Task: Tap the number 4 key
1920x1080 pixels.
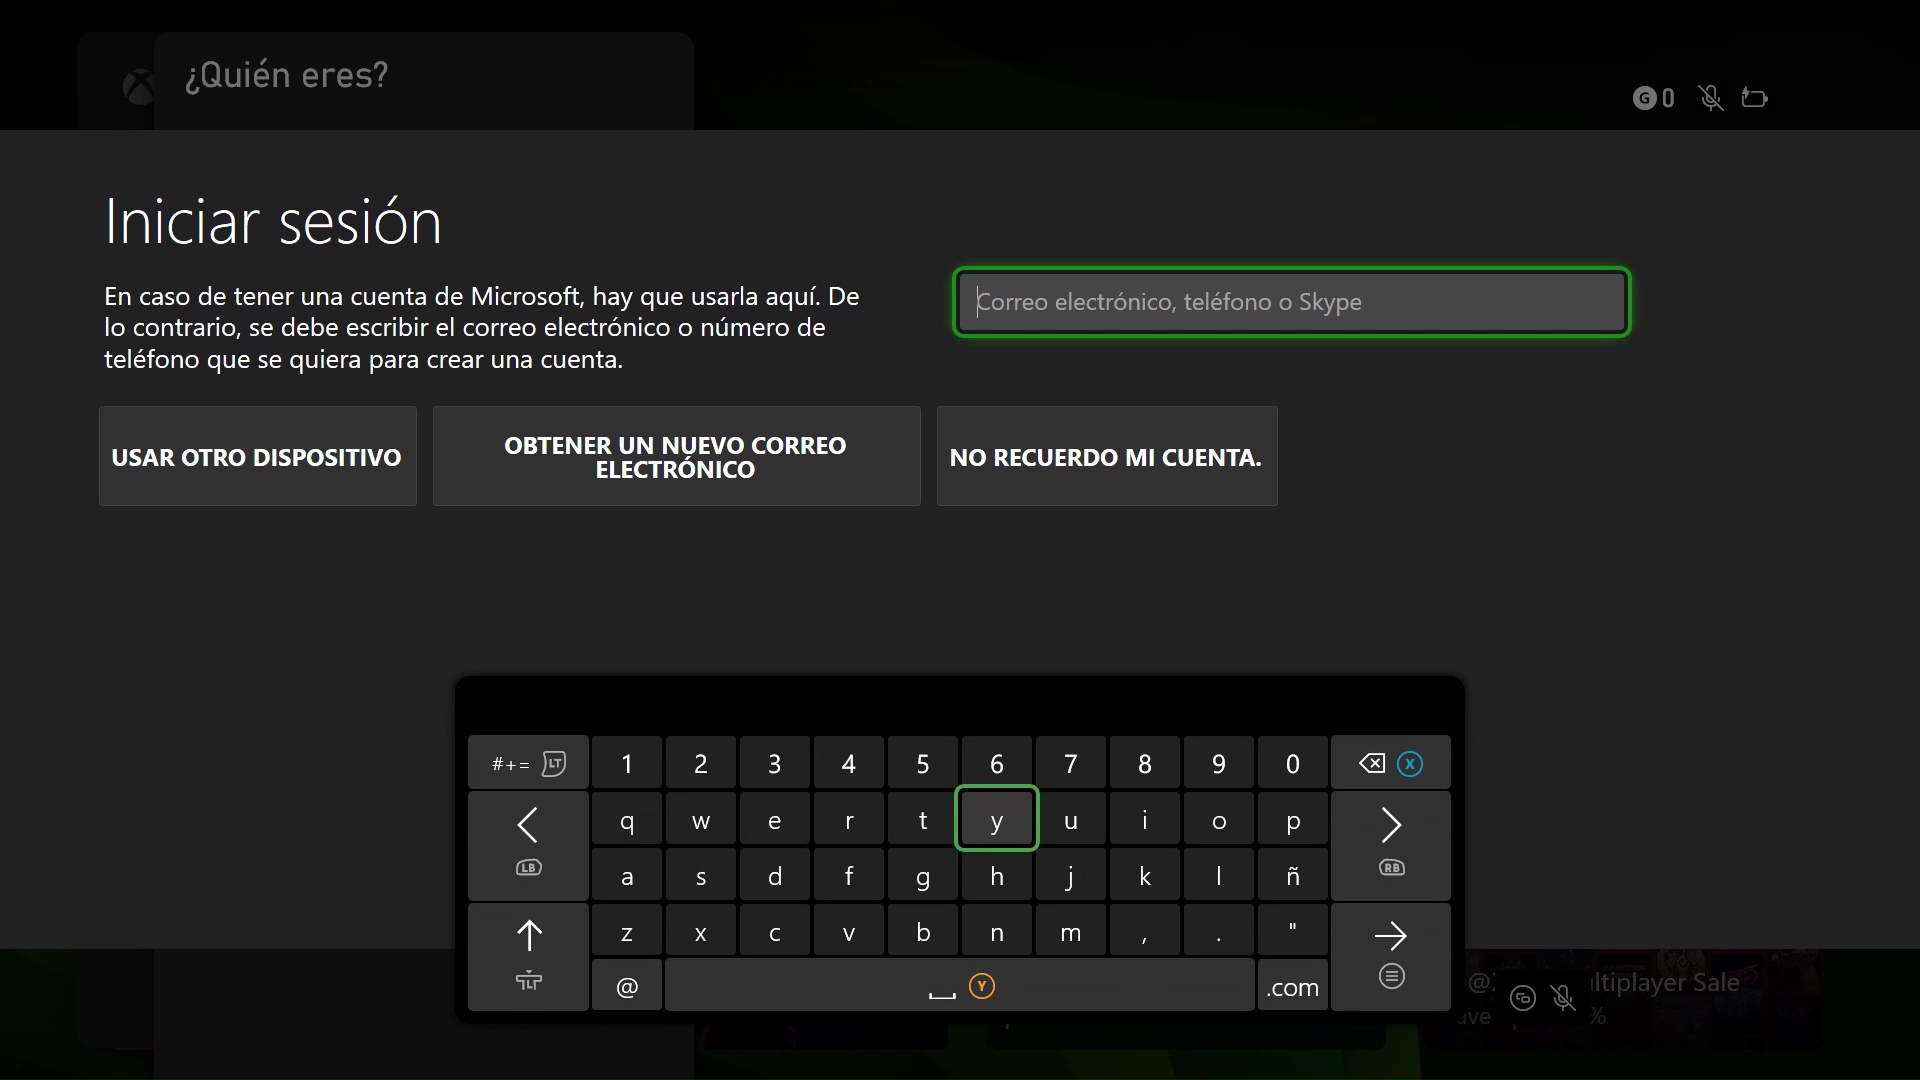Action: (849, 764)
